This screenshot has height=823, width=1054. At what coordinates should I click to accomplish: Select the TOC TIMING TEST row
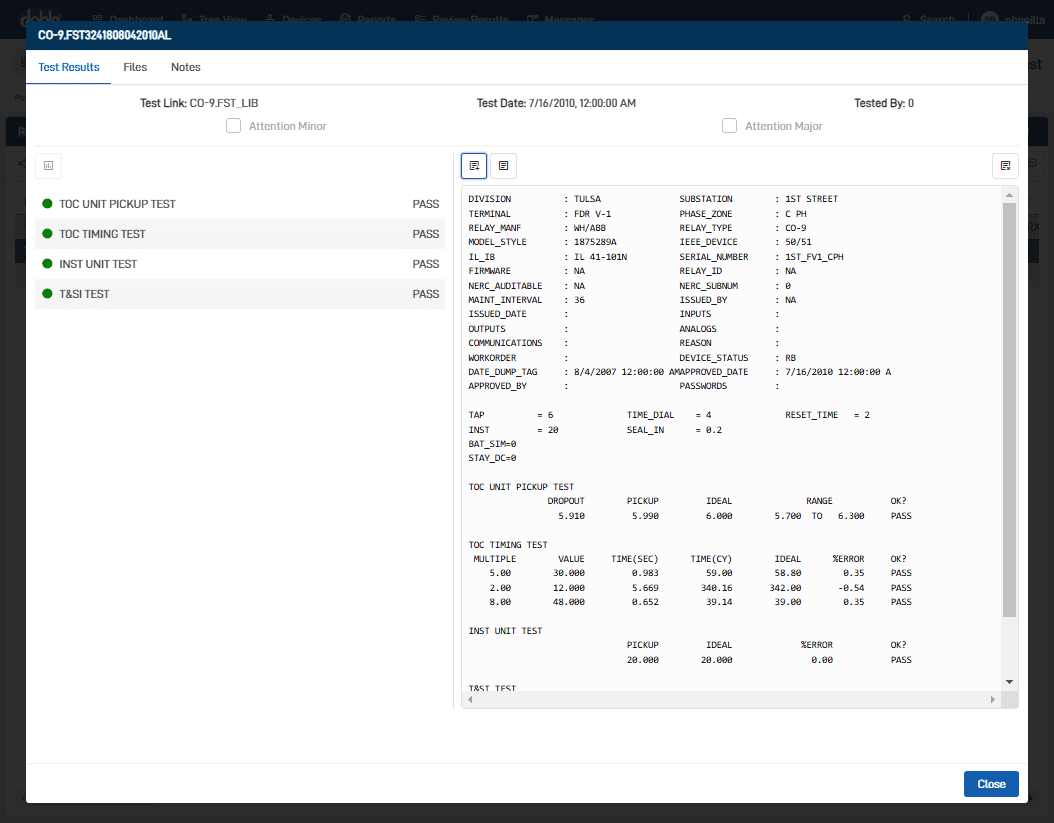pyautogui.click(x=240, y=234)
